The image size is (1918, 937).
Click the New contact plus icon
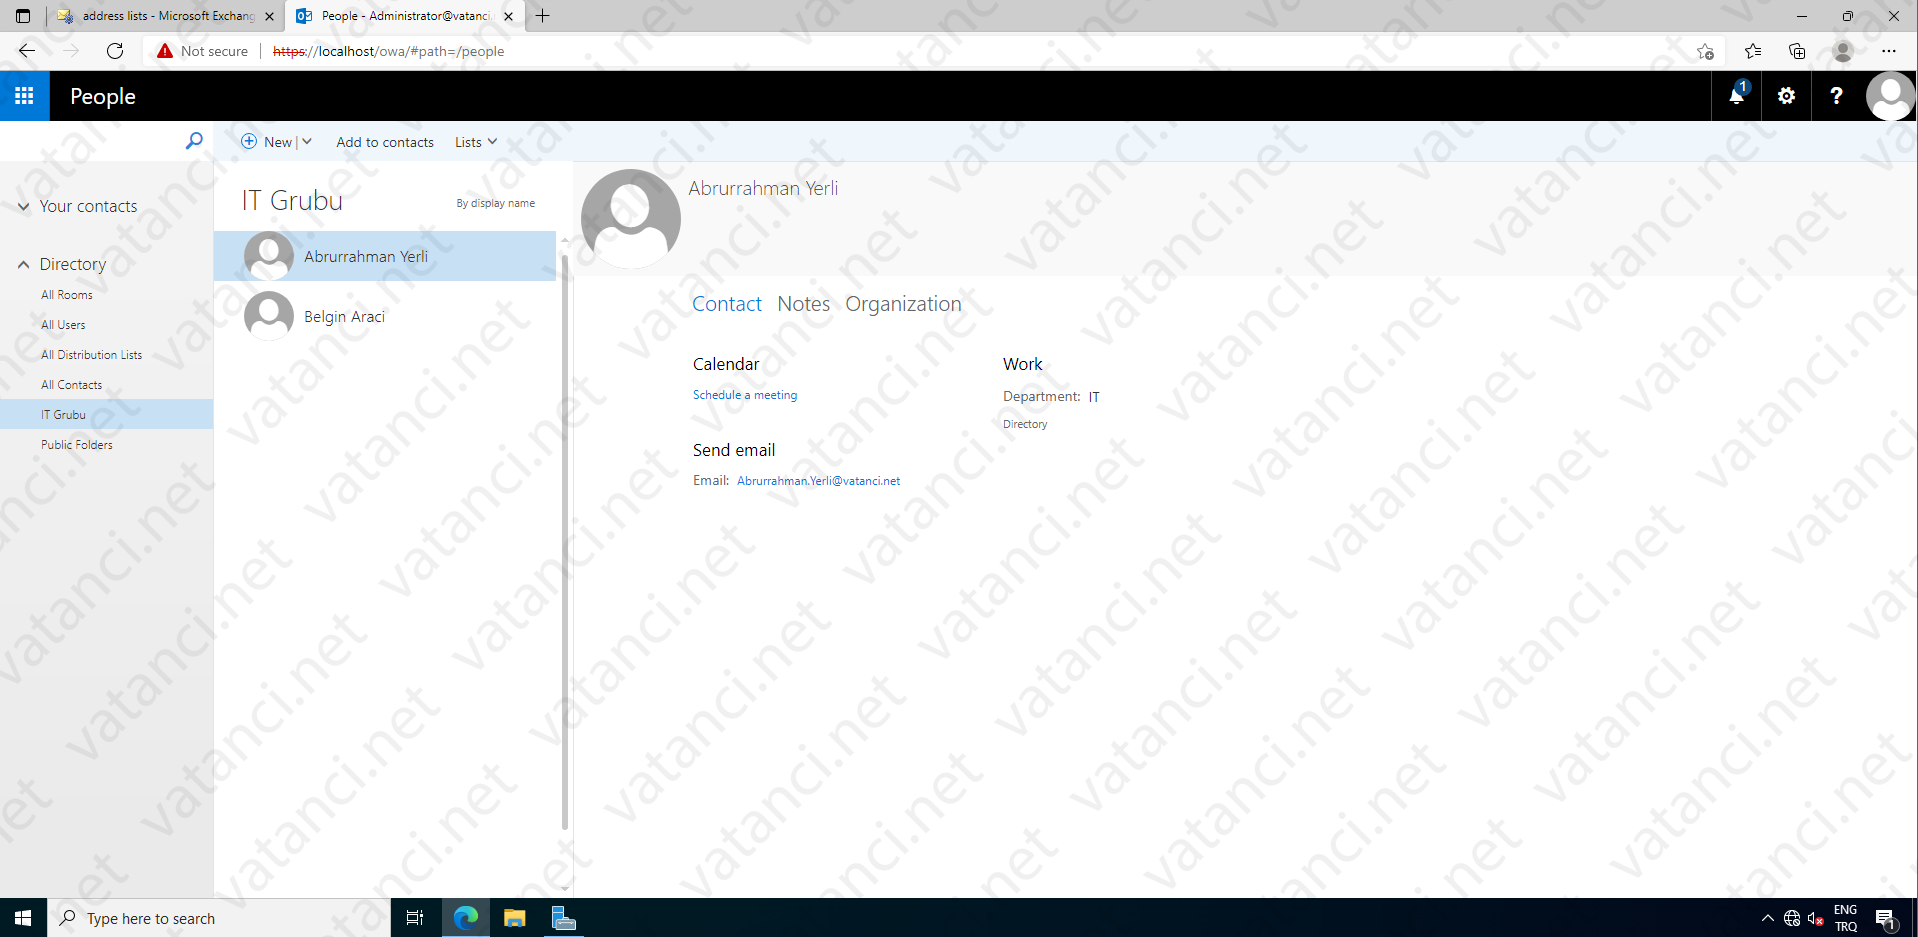click(x=249, y=142)
